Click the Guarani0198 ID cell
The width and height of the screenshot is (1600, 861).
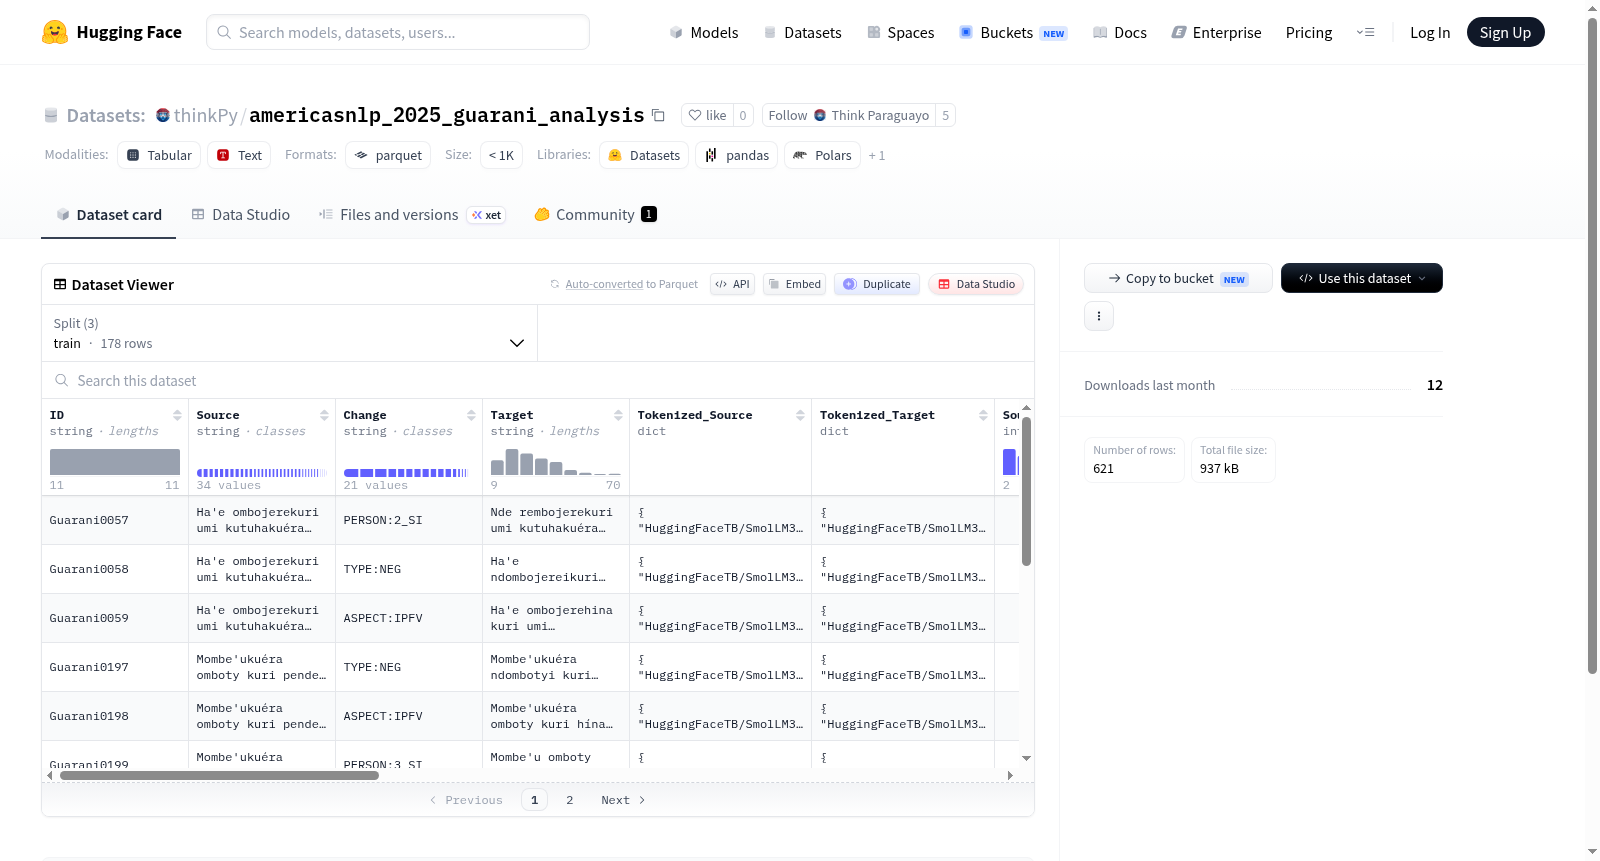click(x=115, y=716)
